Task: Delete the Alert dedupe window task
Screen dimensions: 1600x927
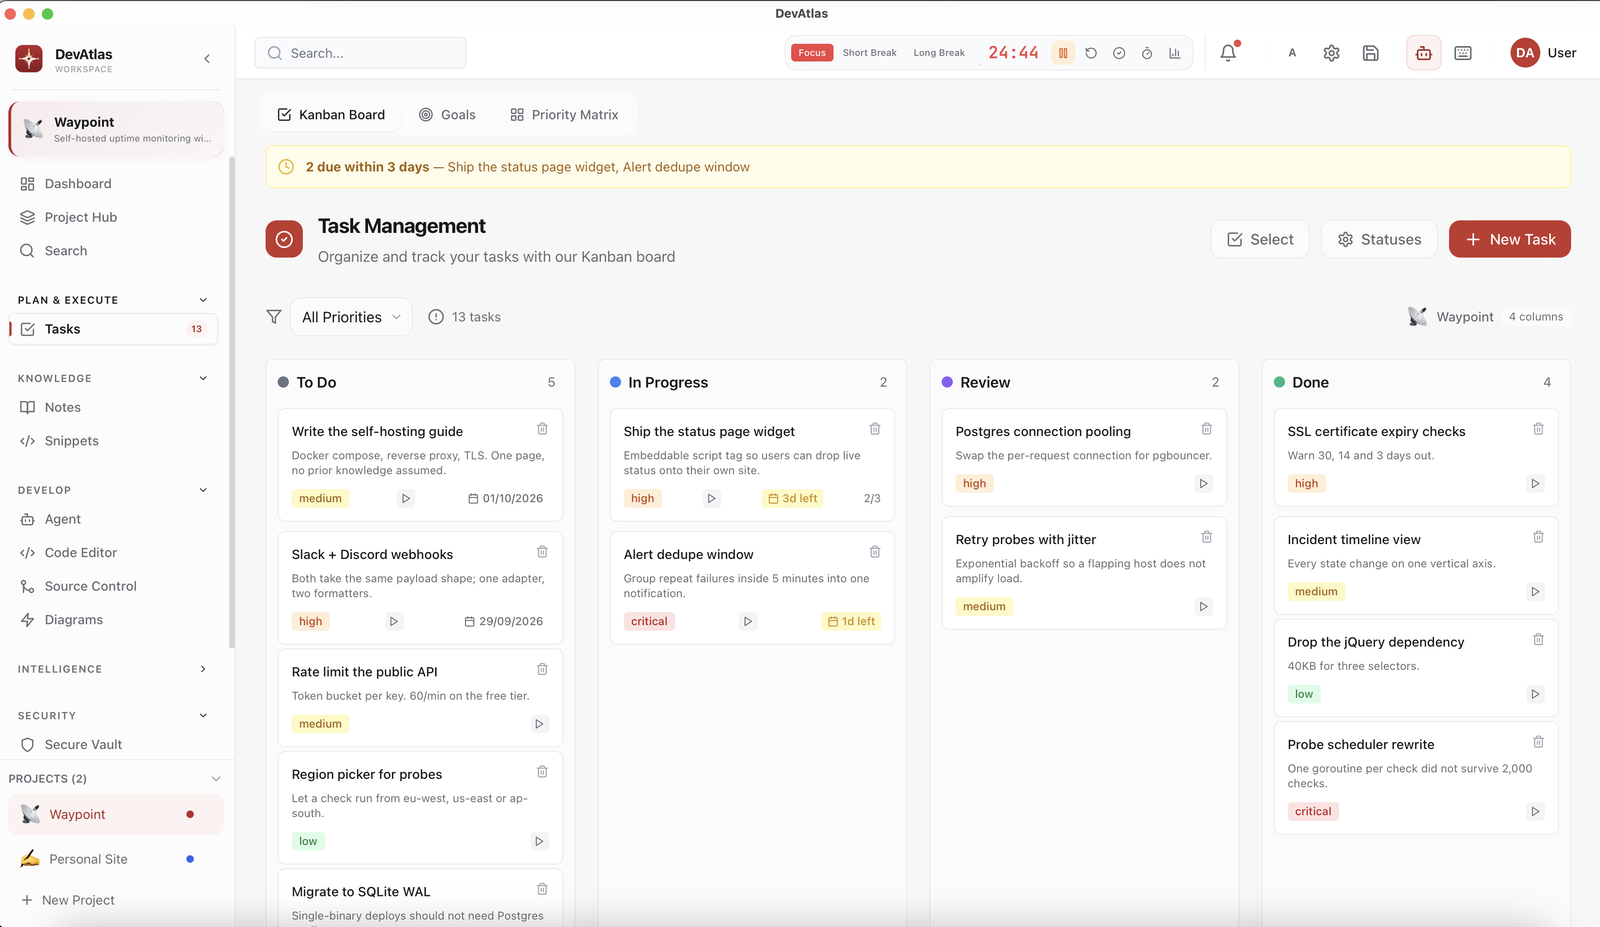Action: tap(875, 552)
